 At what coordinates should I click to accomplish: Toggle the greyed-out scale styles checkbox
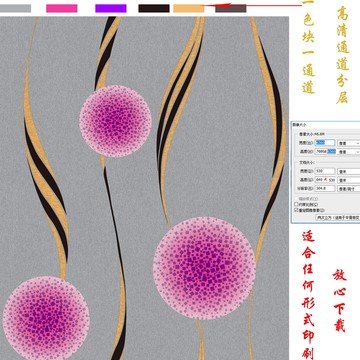coord(296,199)
